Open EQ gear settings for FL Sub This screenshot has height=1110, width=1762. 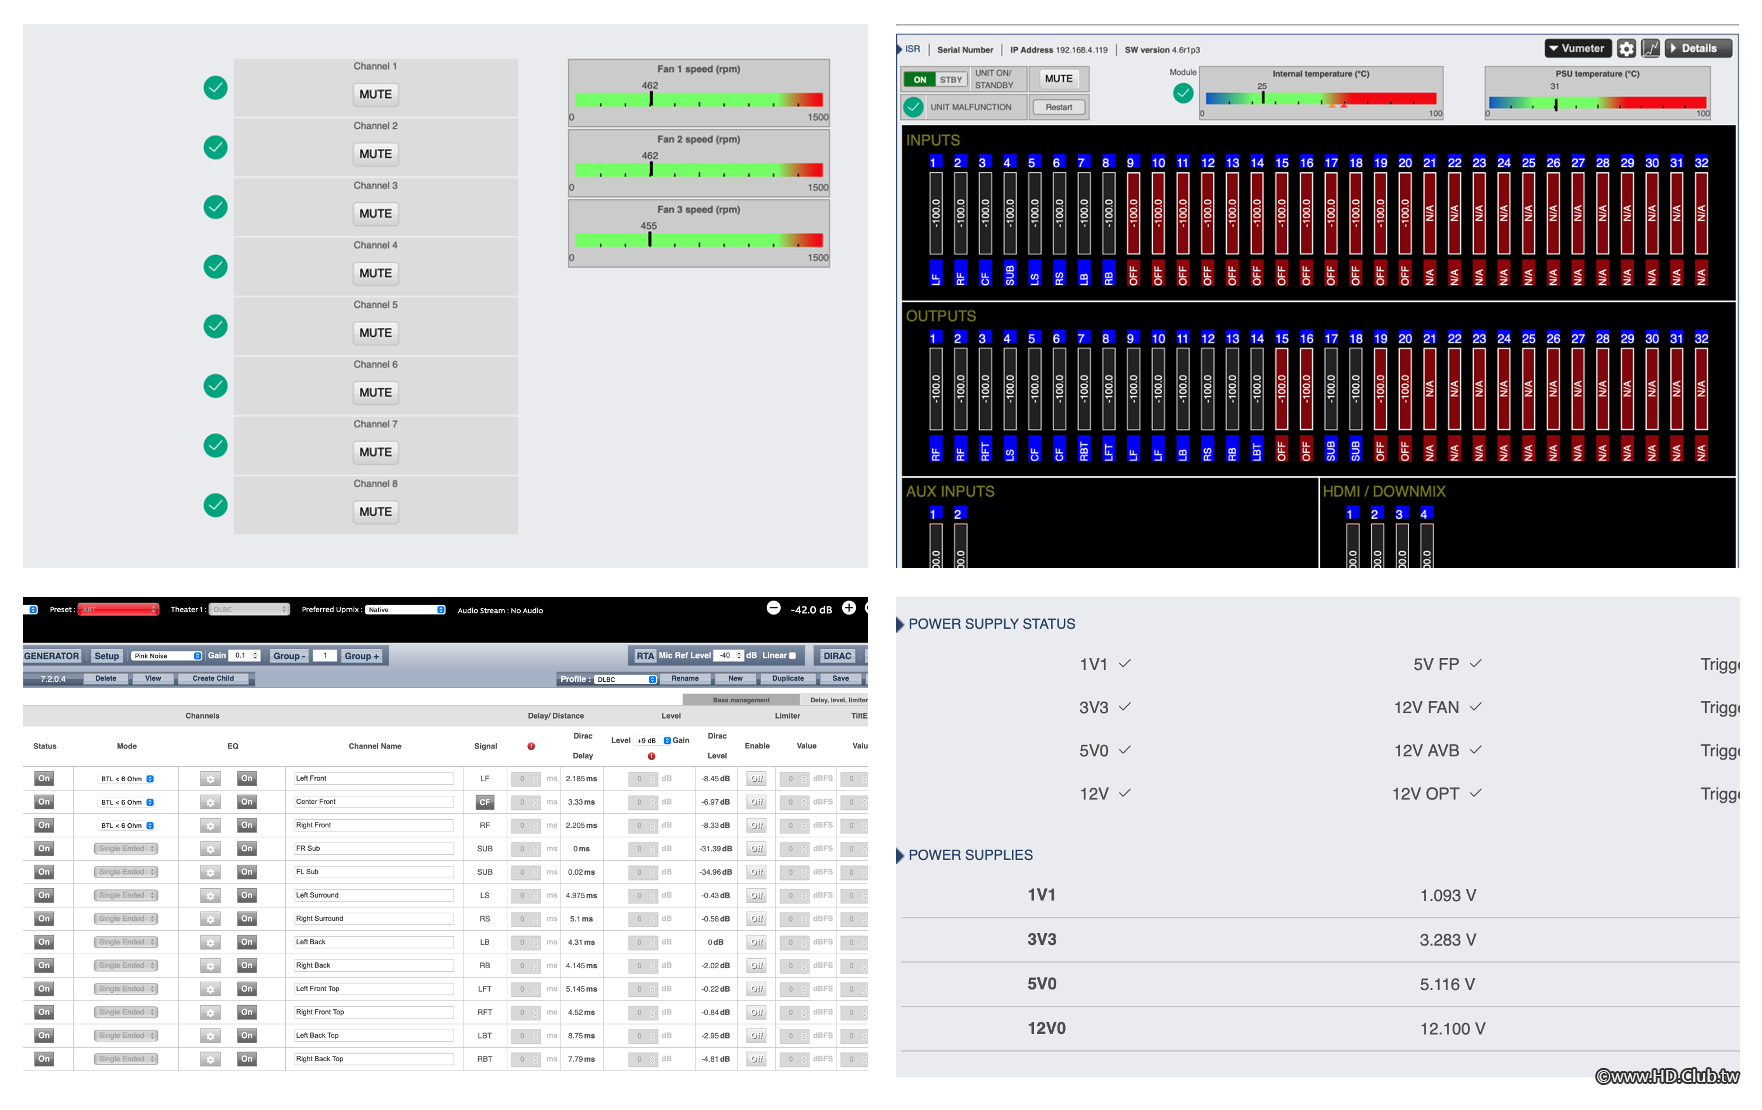210,872
